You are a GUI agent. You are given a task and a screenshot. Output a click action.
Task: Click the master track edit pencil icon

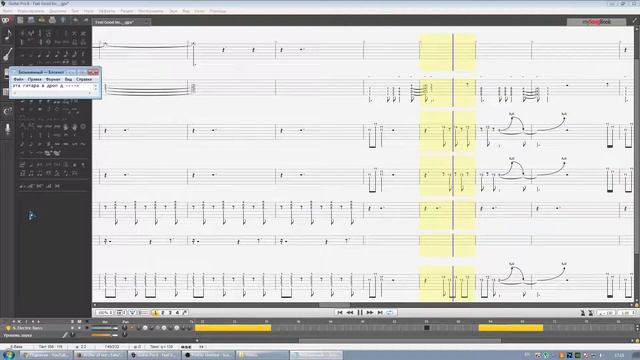pos(64,335)
